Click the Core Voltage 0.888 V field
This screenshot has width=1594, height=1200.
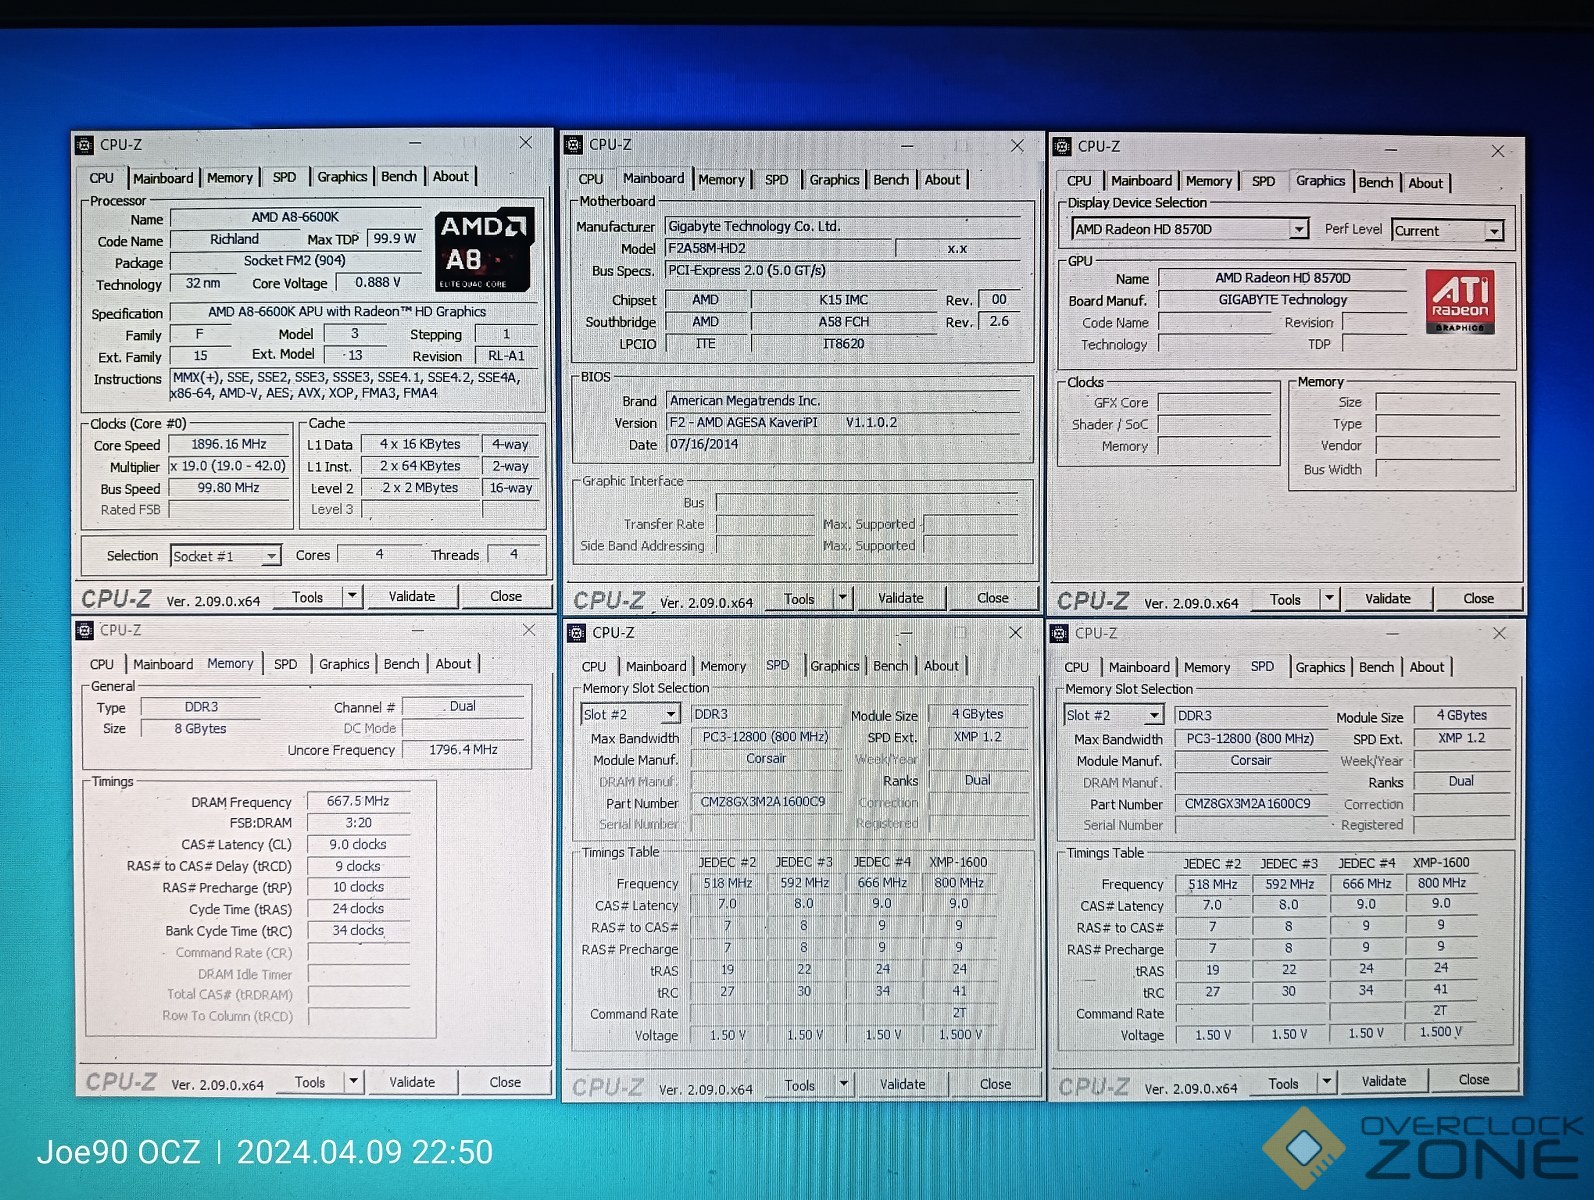point(378,283)
